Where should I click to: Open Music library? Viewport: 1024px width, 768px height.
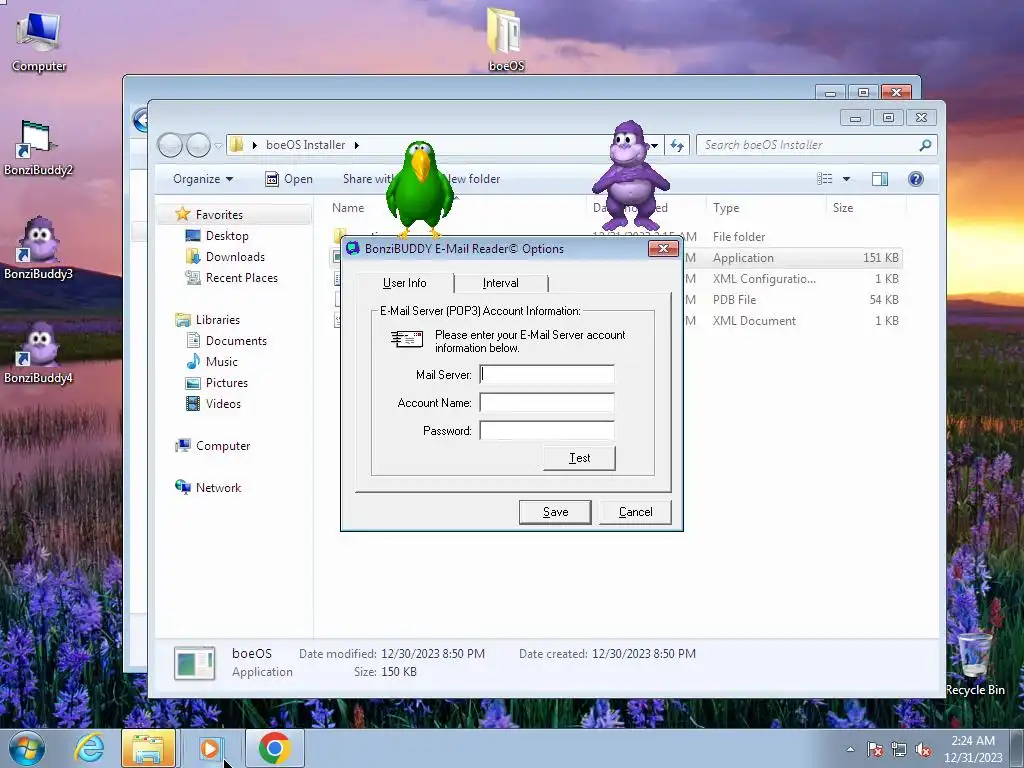(221, 361)
